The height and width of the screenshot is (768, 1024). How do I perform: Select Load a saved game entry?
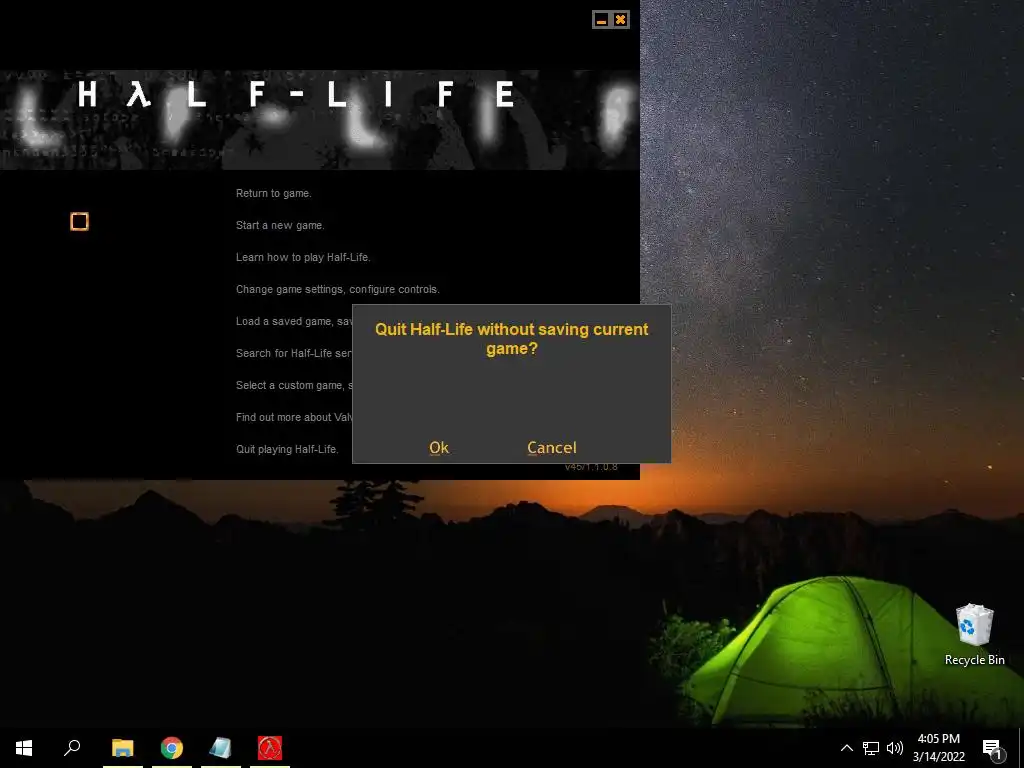294,321
